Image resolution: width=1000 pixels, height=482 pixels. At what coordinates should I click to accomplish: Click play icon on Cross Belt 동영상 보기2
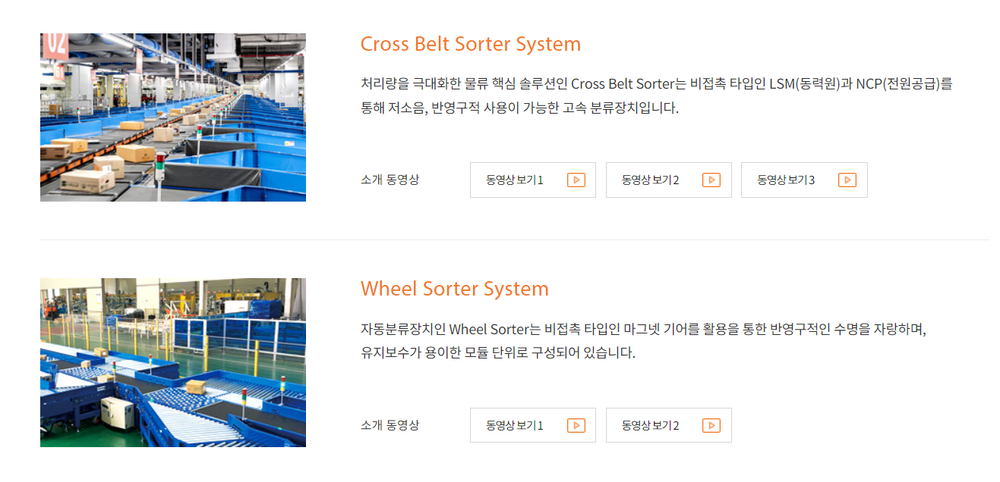(x=711, y=180)
